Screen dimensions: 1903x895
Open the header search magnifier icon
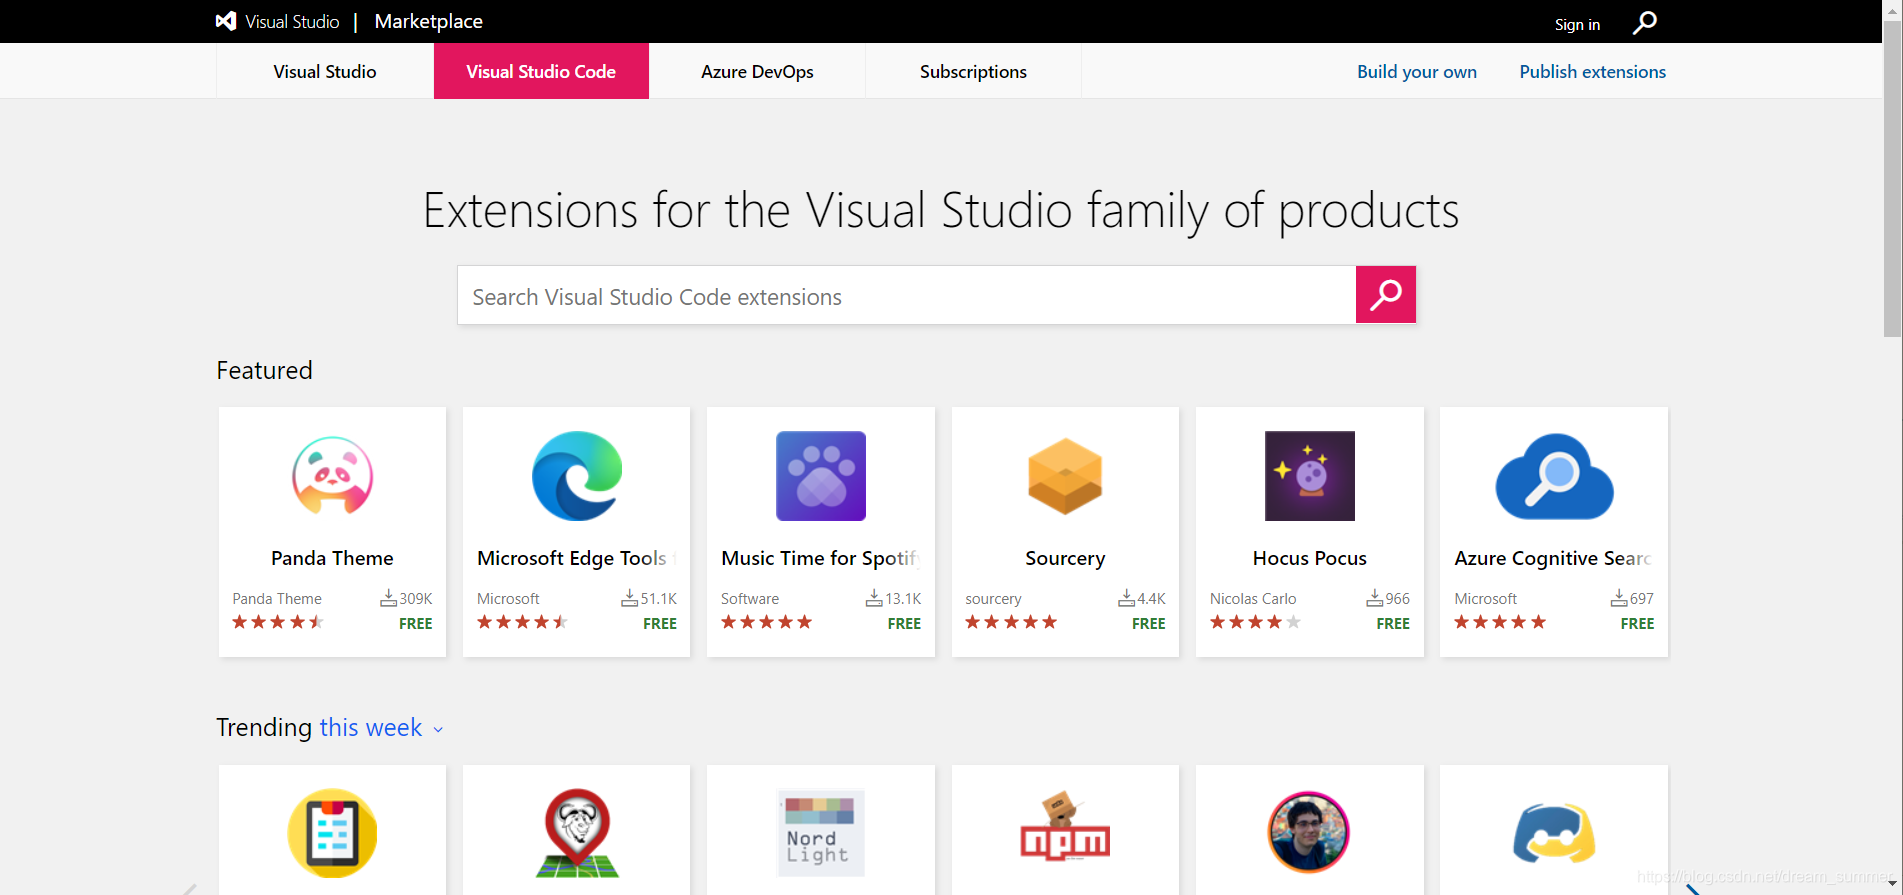1645,22
